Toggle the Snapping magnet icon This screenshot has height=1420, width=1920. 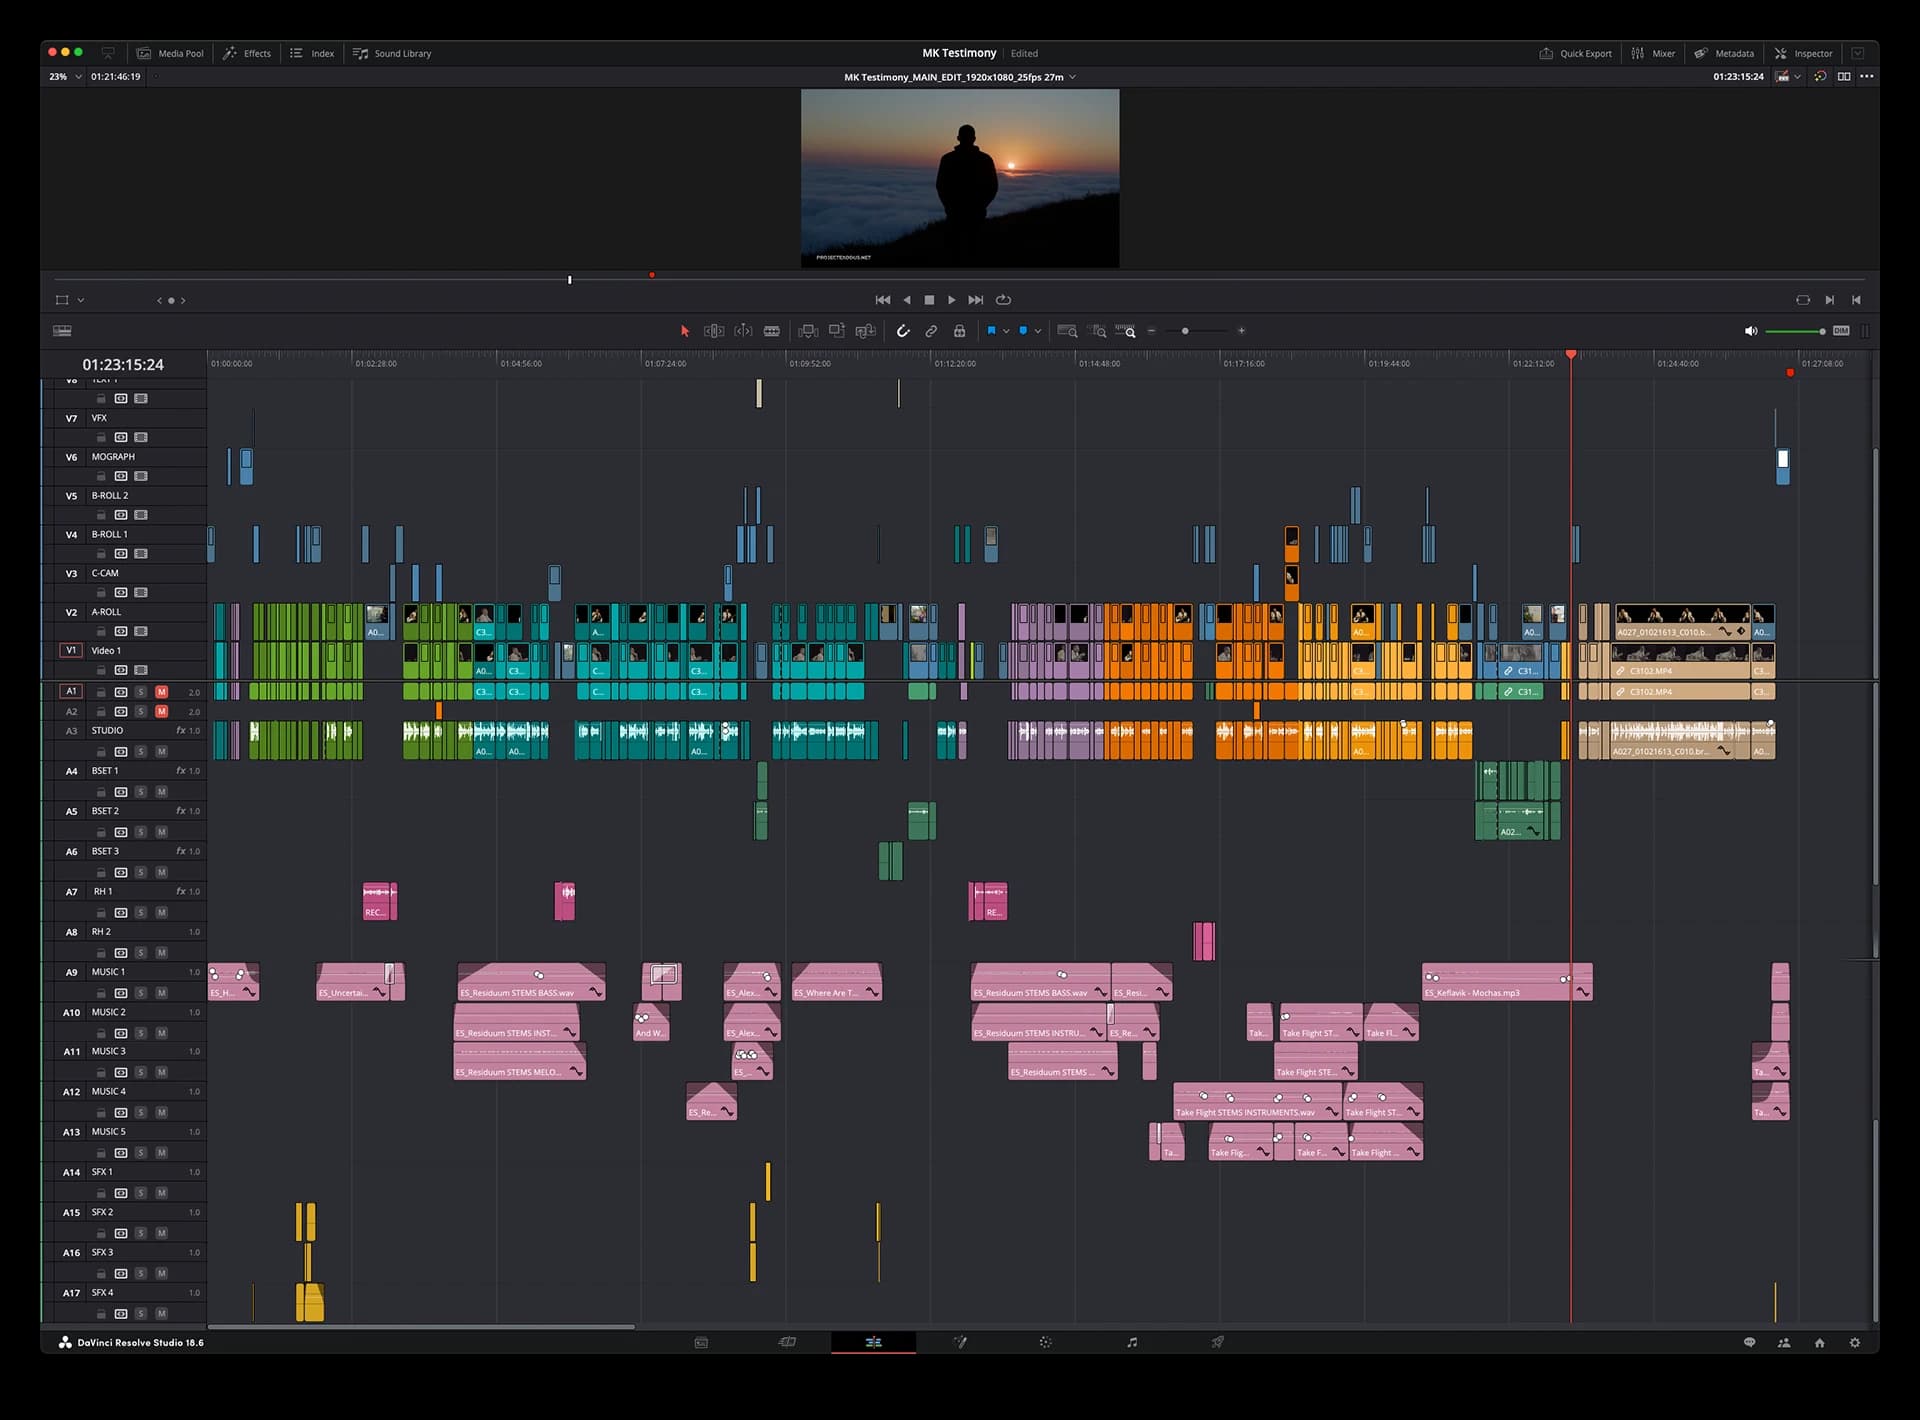[x=903, y=331]
